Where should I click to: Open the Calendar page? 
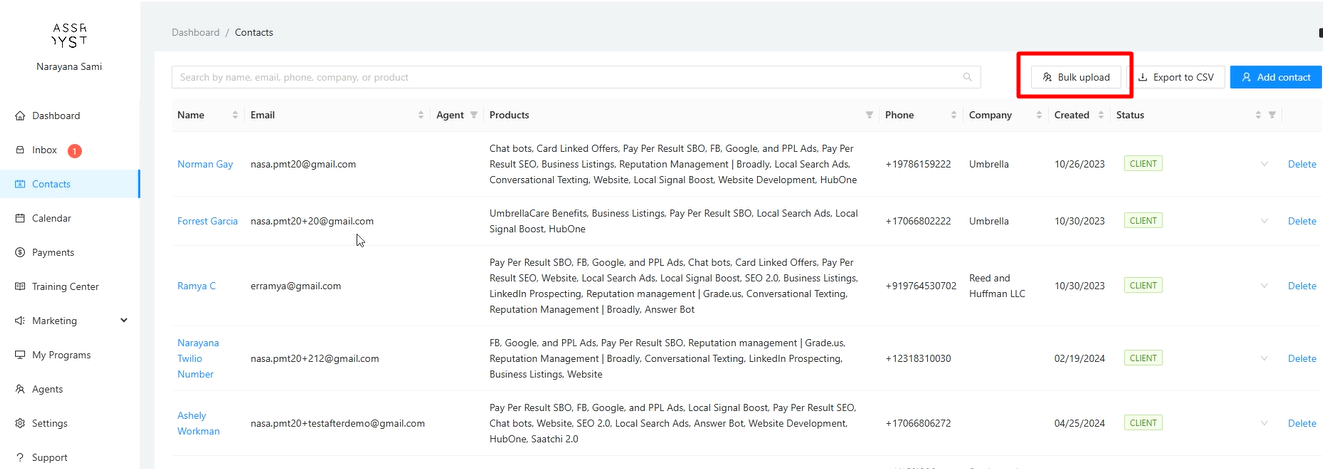point(51,218)
